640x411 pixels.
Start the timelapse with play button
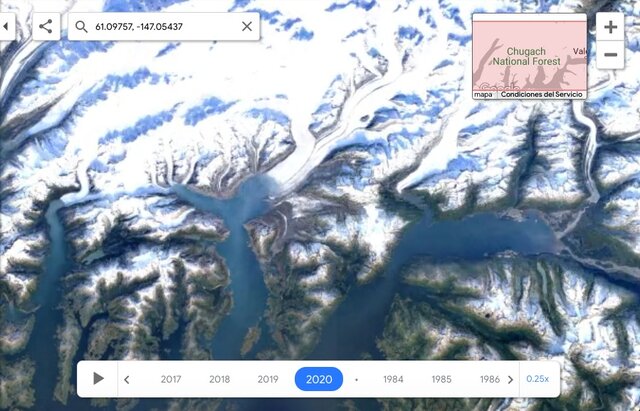(x=98, y=379)
